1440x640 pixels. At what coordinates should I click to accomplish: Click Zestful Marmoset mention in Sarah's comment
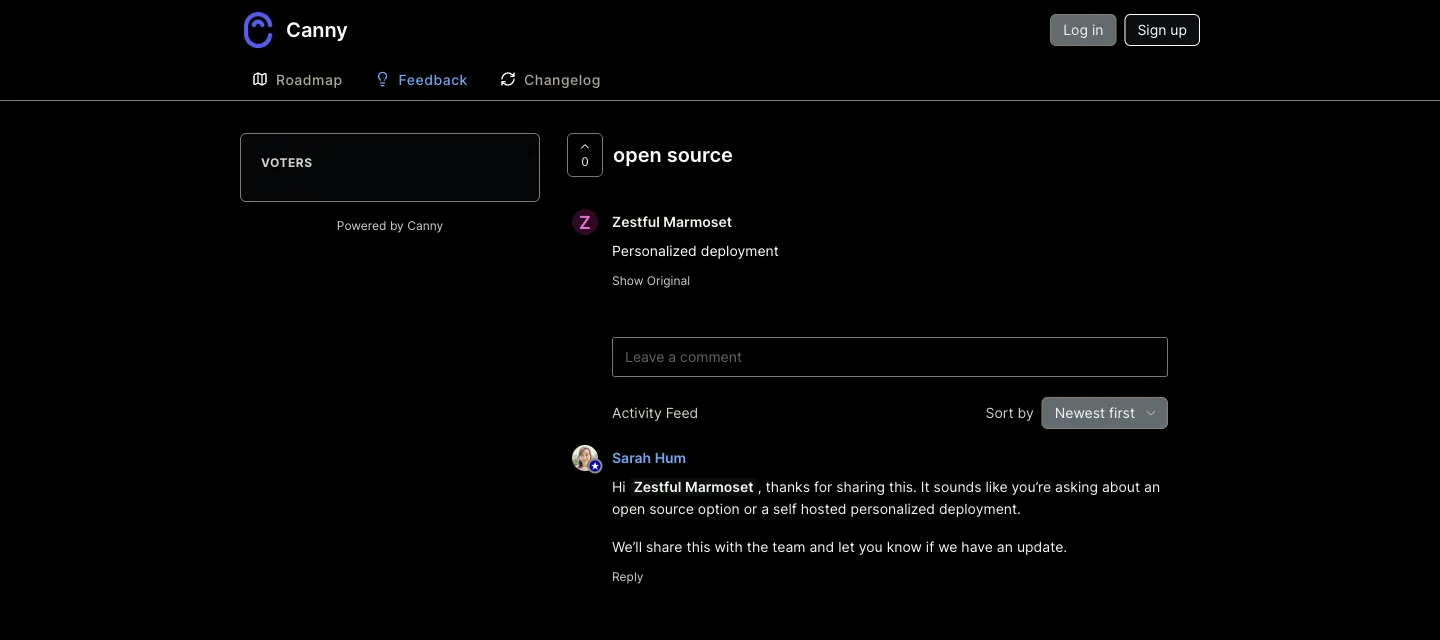click(694, 487)
